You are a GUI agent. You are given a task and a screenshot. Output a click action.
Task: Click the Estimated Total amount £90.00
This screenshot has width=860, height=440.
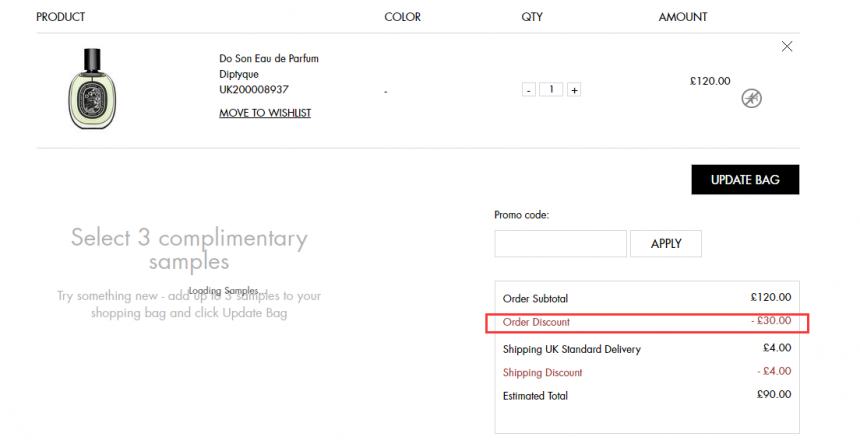774,394
